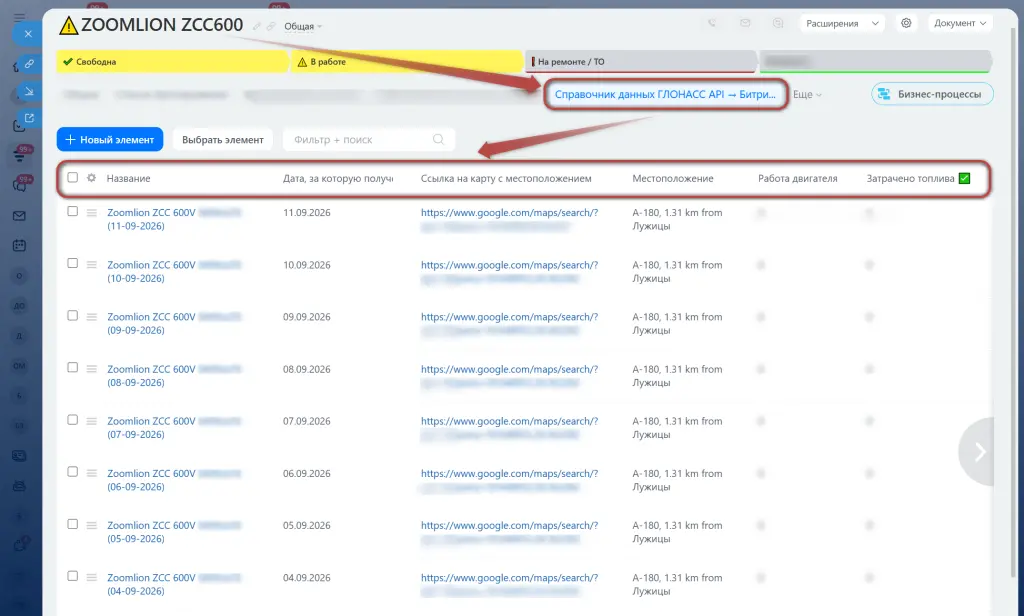Close the ZOOMLION ZCC600 side panel

(x=27, y=34)
